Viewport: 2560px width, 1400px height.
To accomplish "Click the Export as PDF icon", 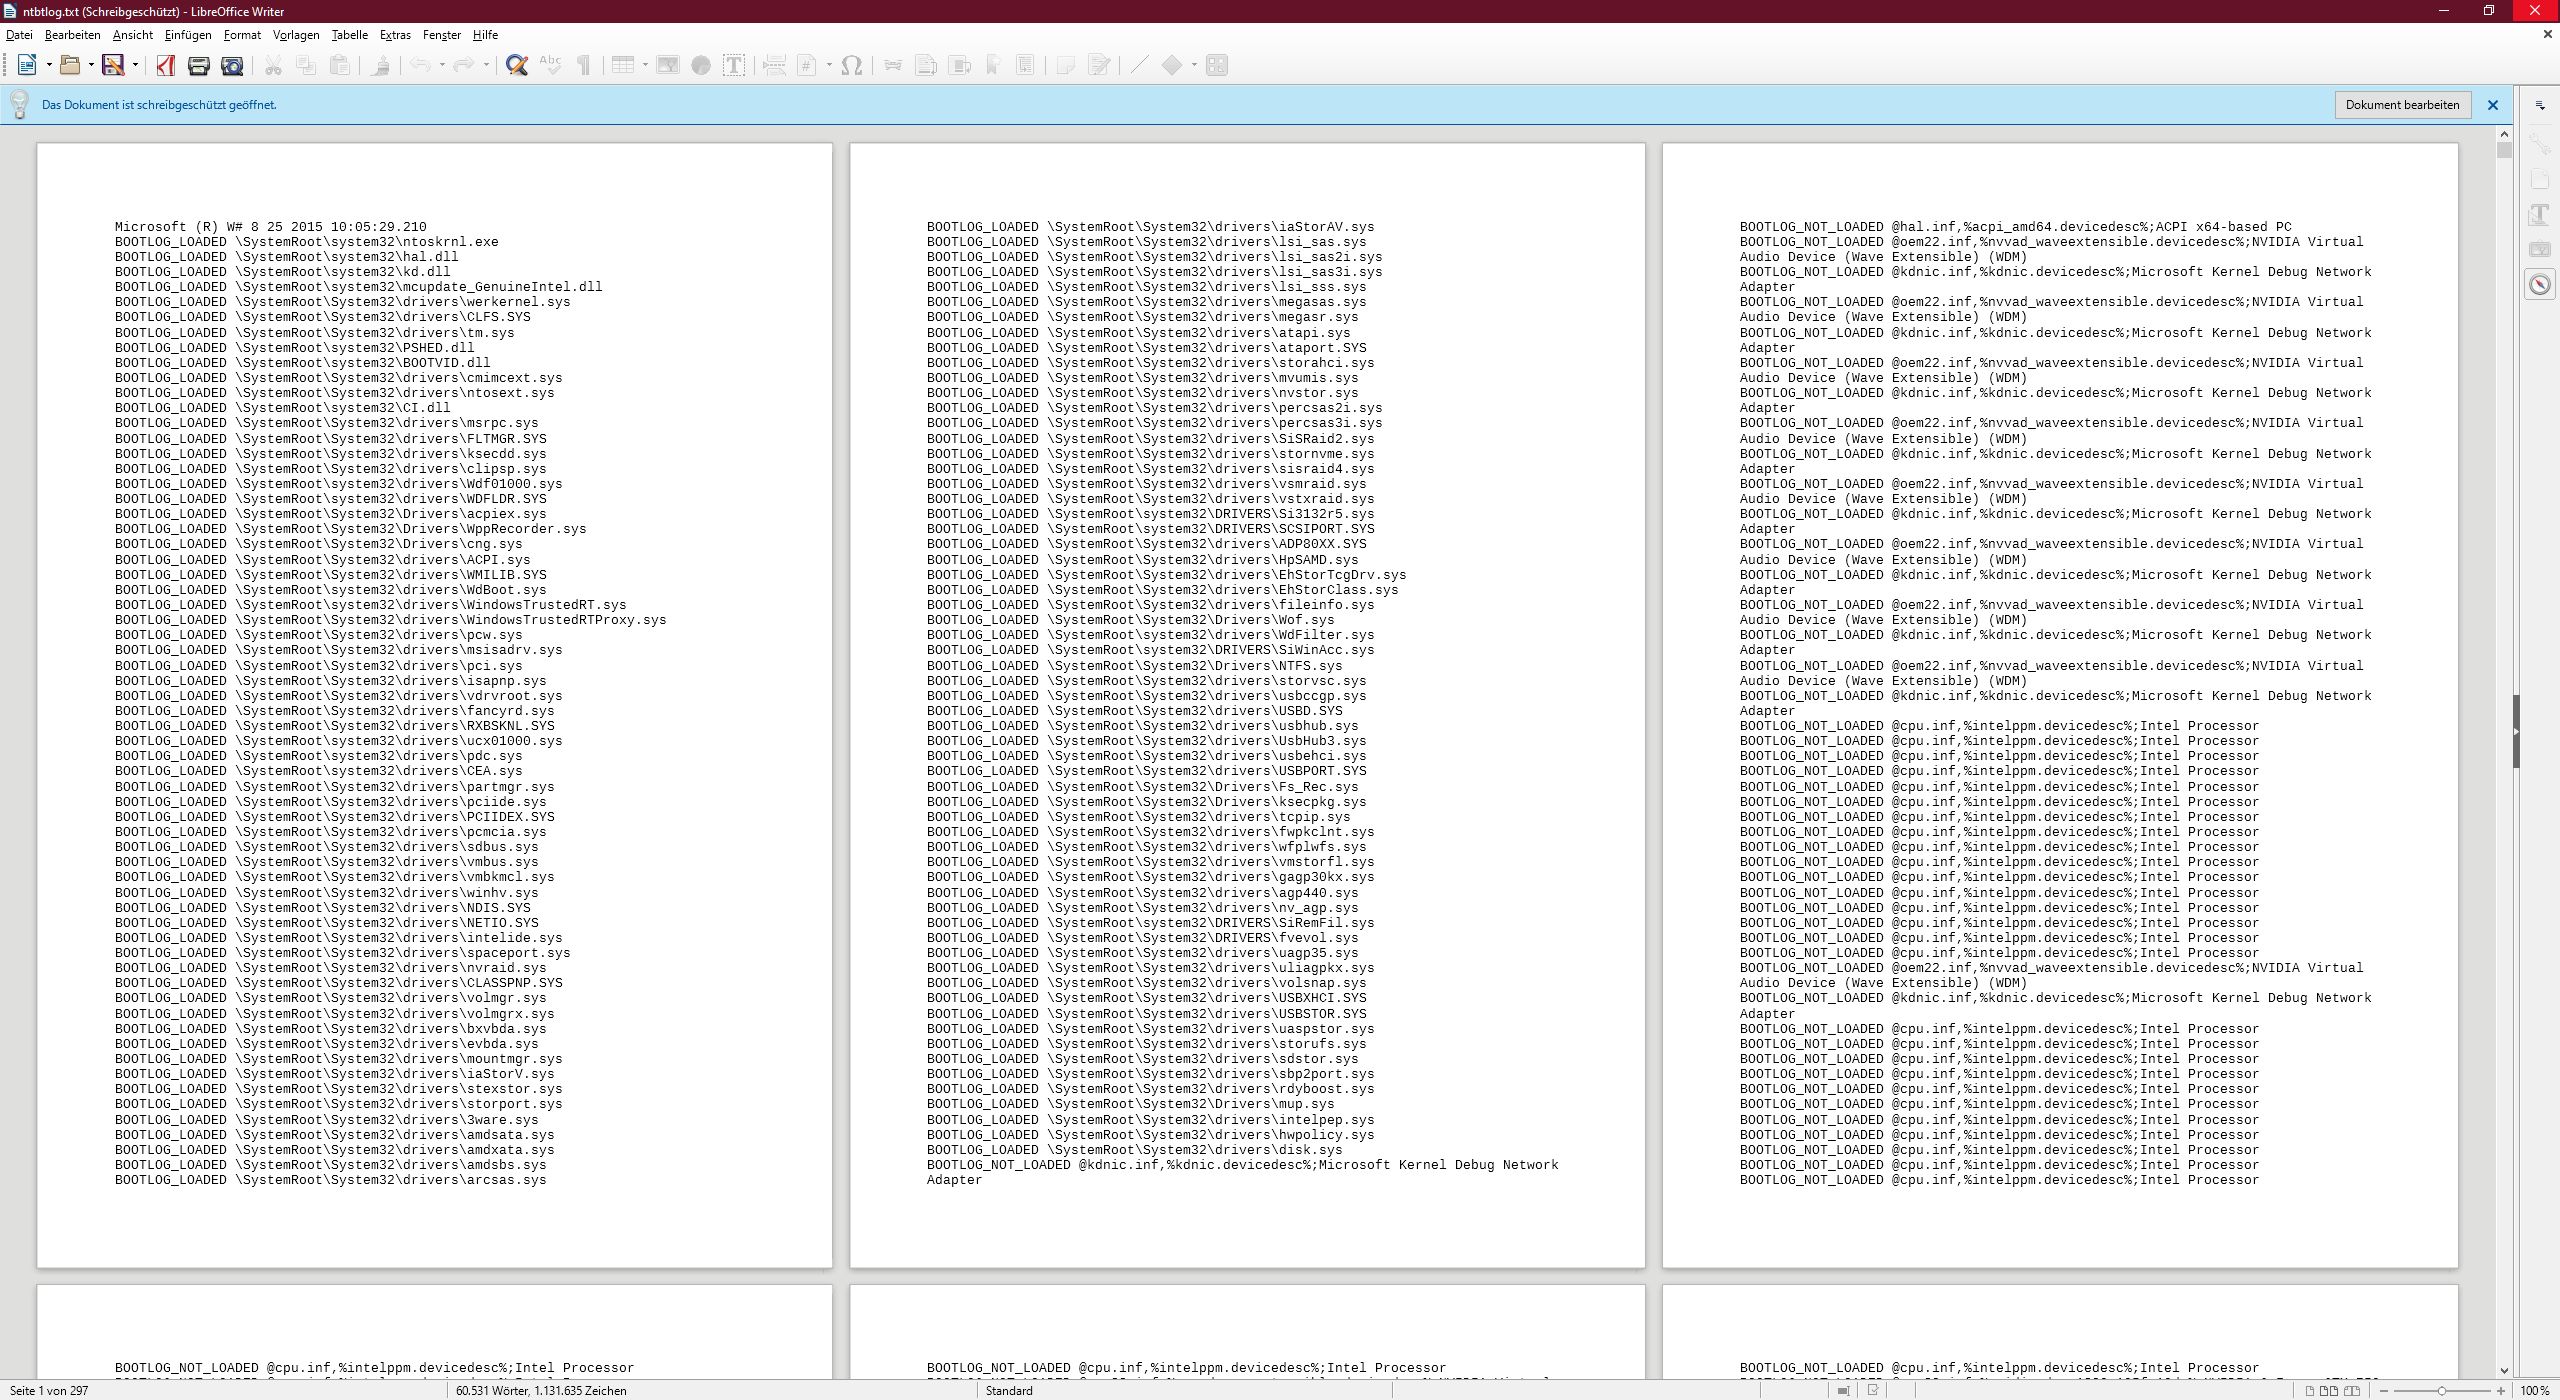I will point(166,66).
